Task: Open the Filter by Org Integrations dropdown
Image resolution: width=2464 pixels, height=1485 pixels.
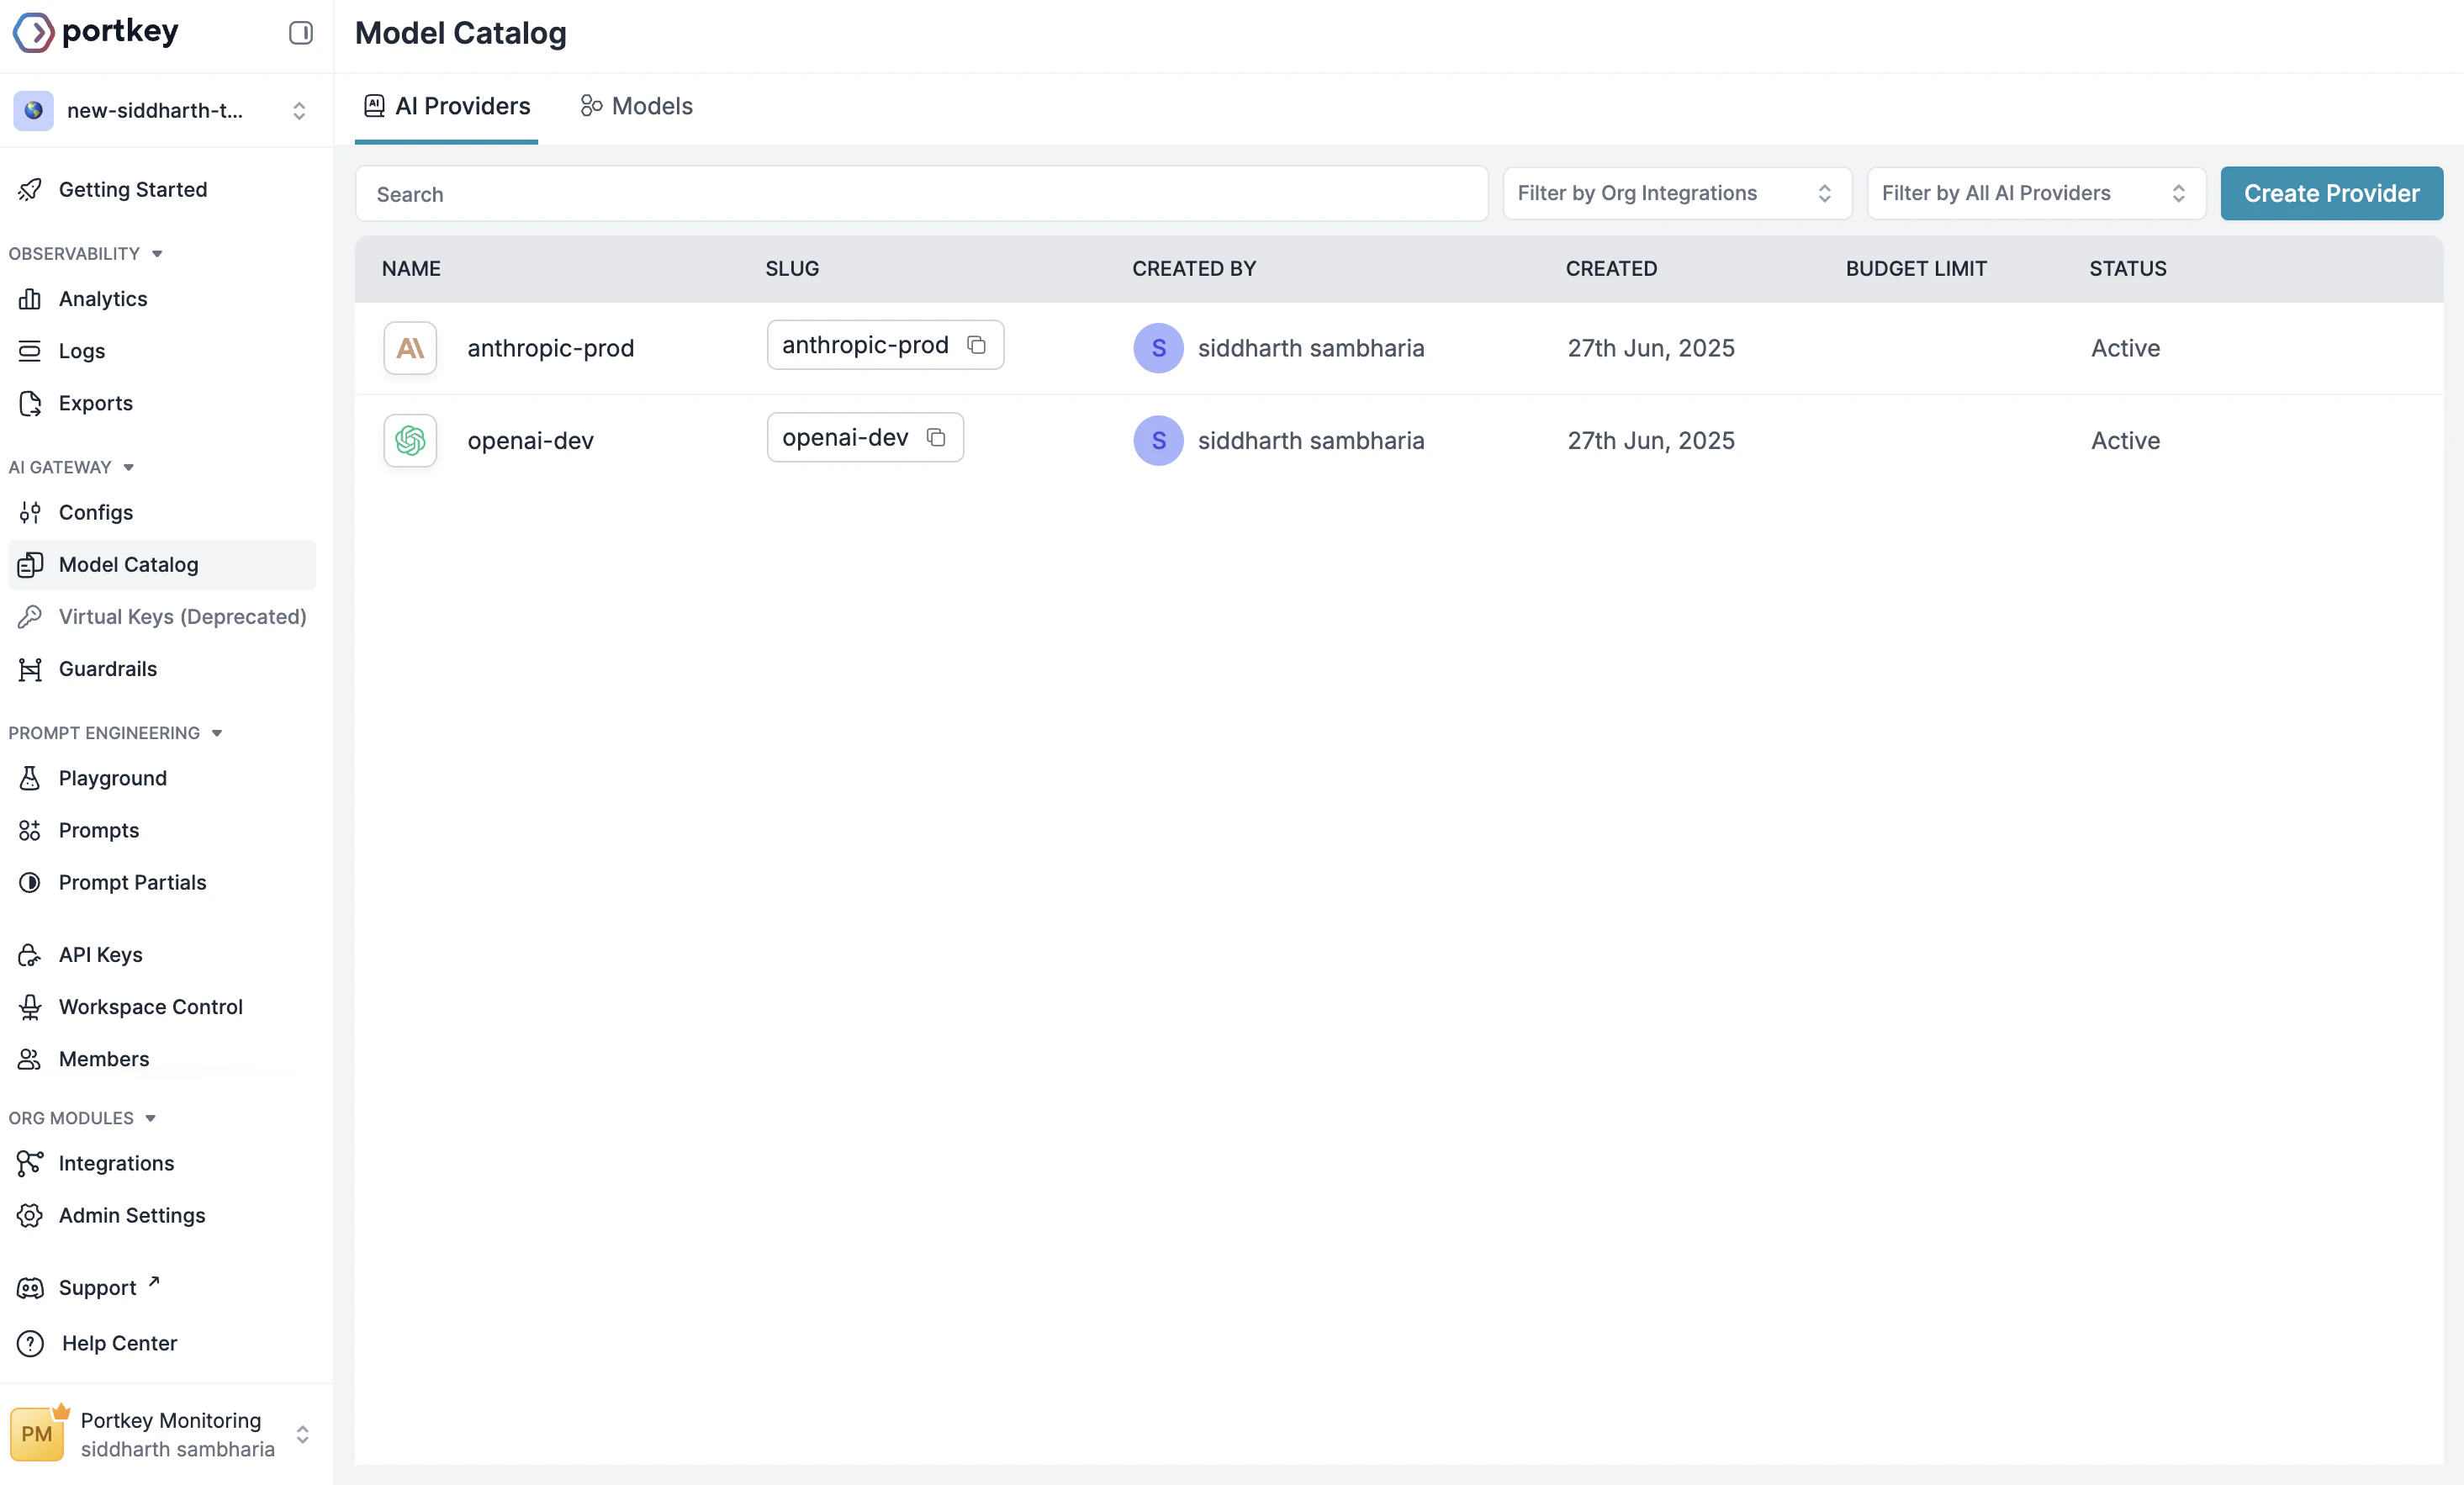Action: point(1676,193)
